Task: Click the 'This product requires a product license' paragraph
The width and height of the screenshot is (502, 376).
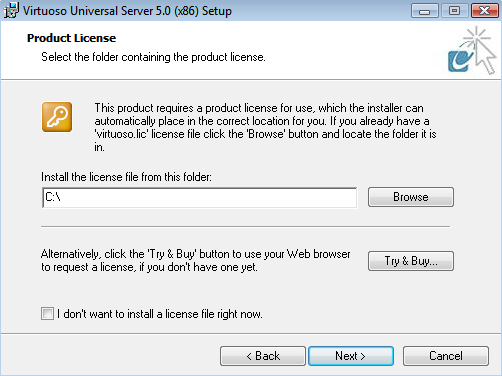Action: tap(265, 127)
